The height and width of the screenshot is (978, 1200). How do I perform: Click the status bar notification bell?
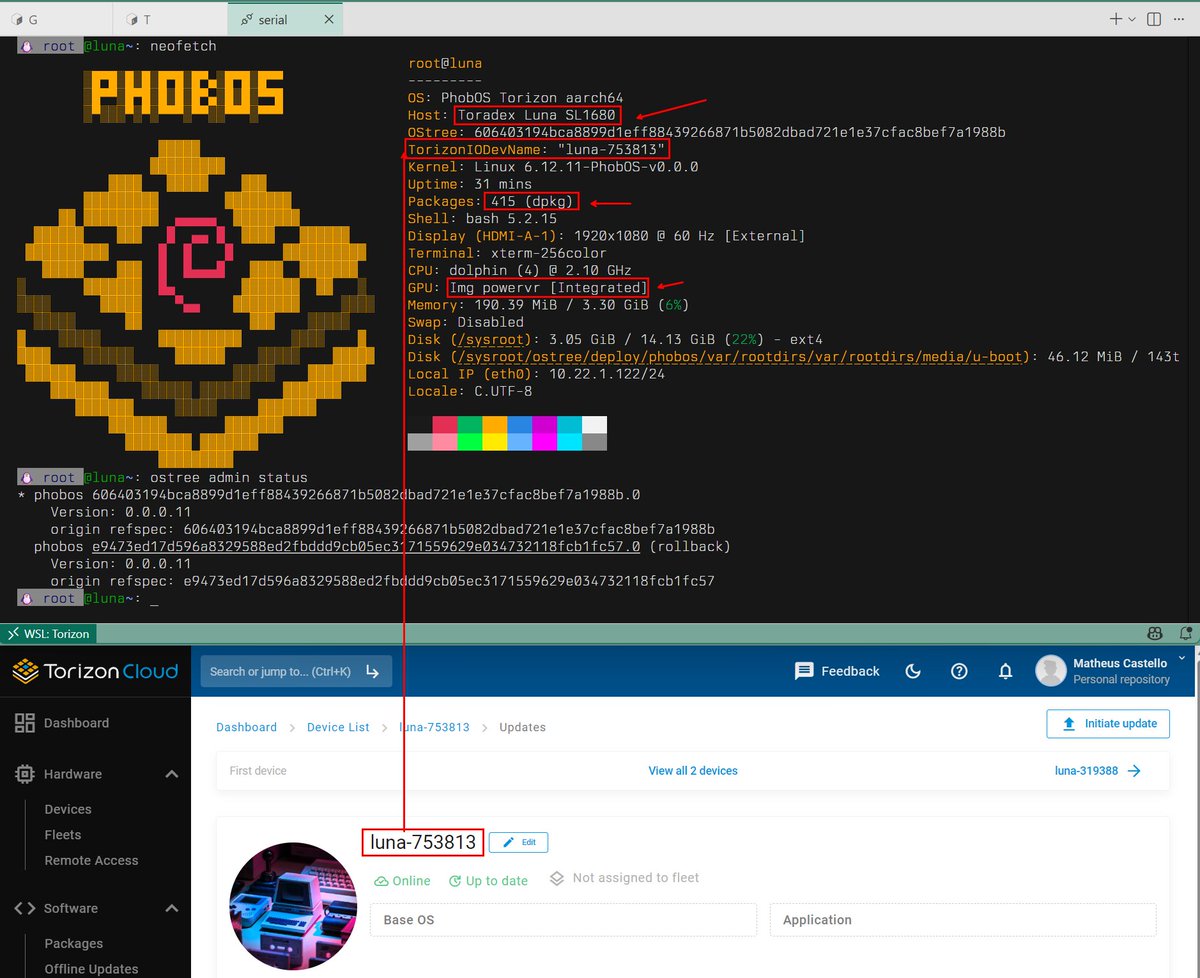pyautogui.click(x=1184, y=633)
